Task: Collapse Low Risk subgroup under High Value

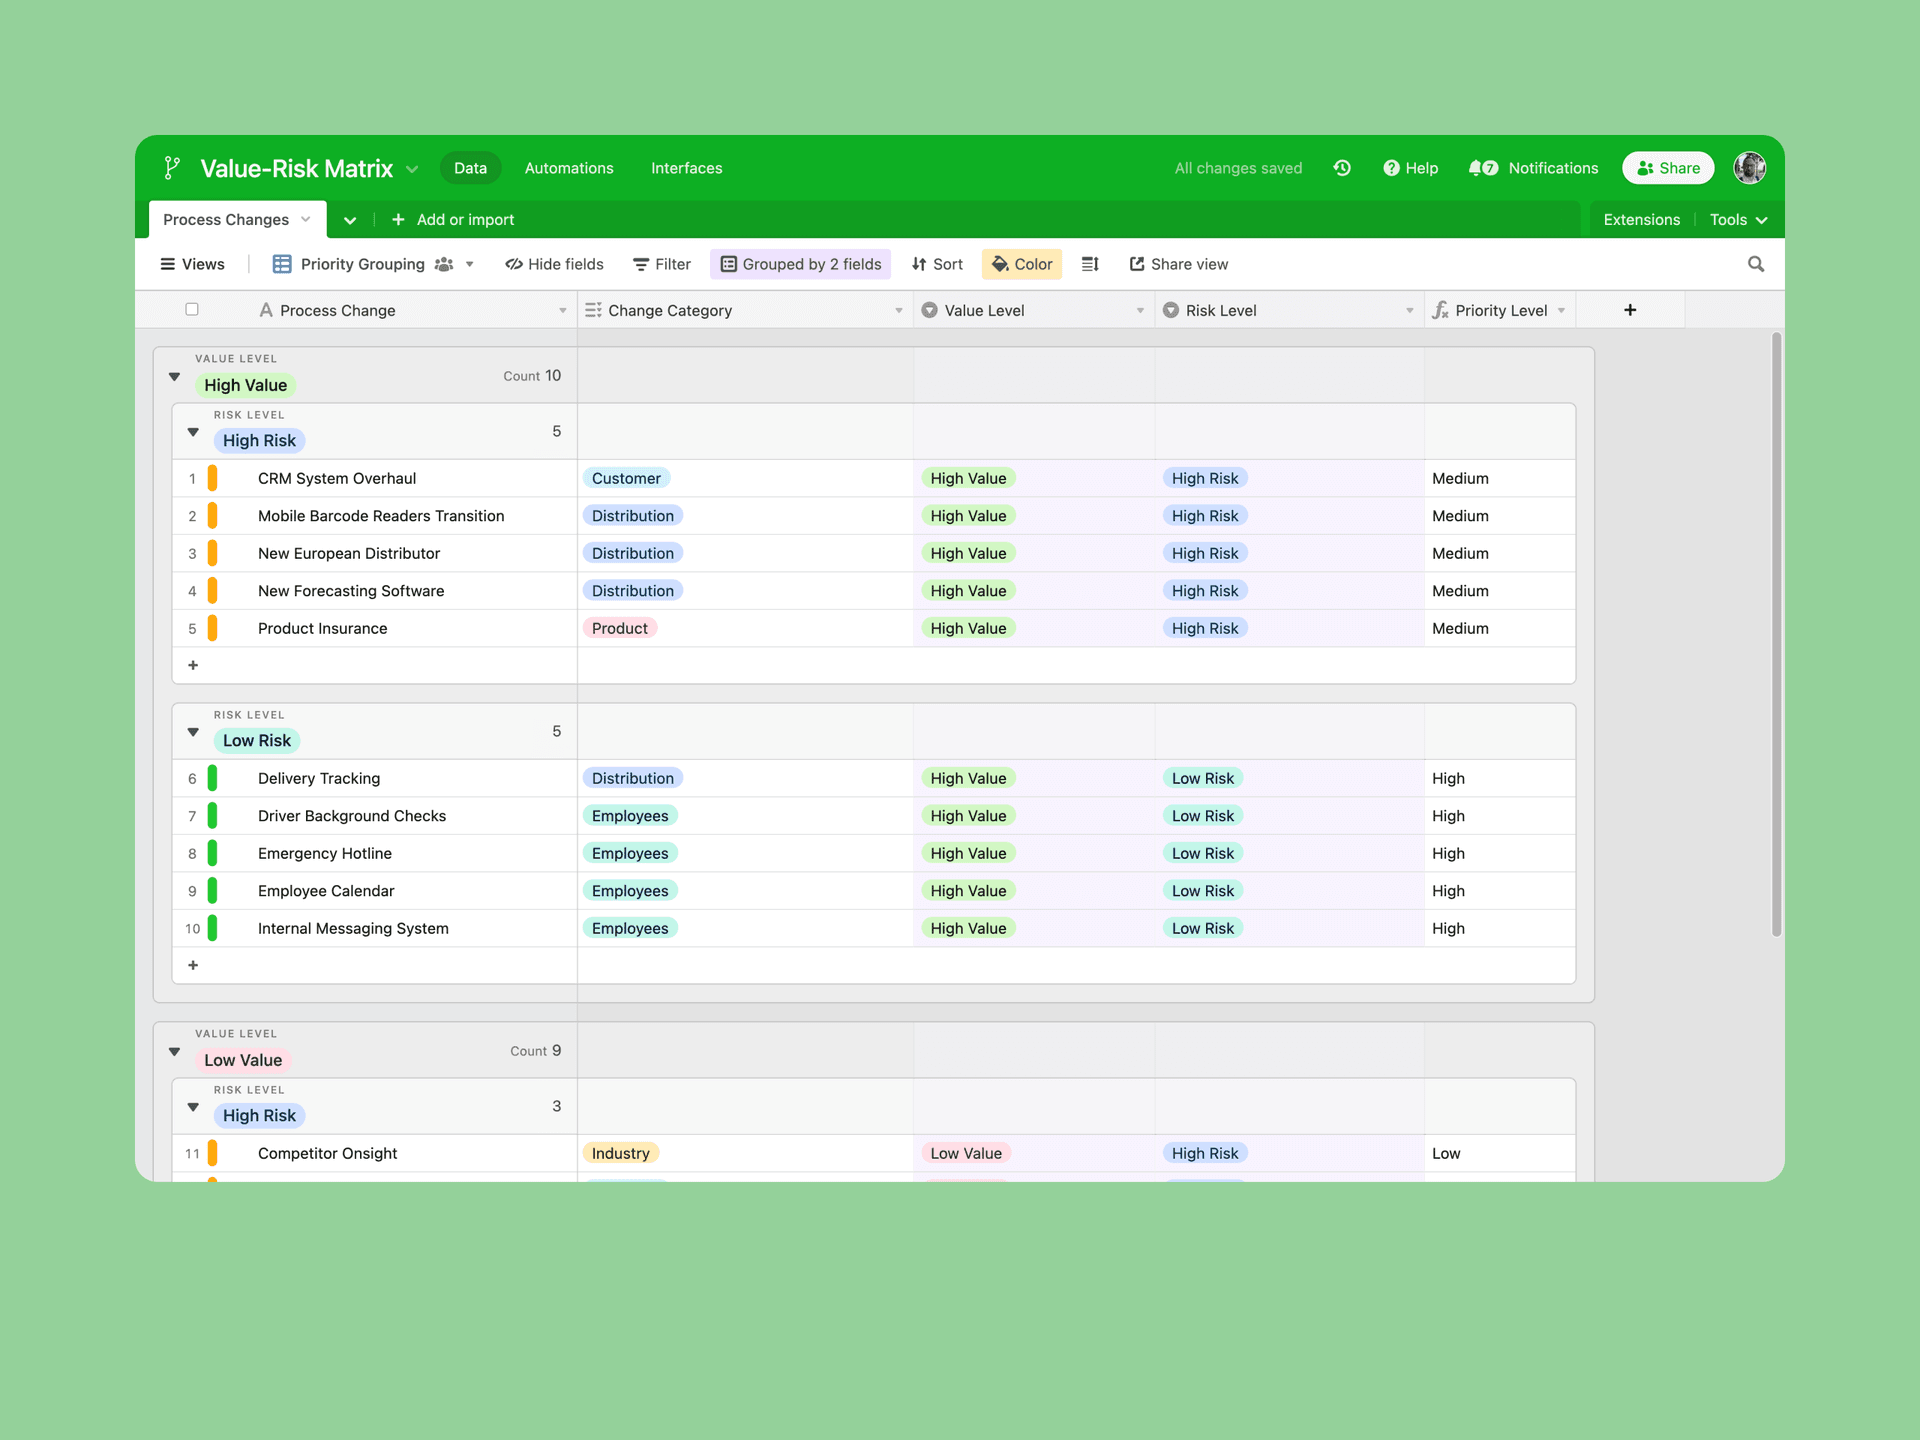Action: (193, 732)
